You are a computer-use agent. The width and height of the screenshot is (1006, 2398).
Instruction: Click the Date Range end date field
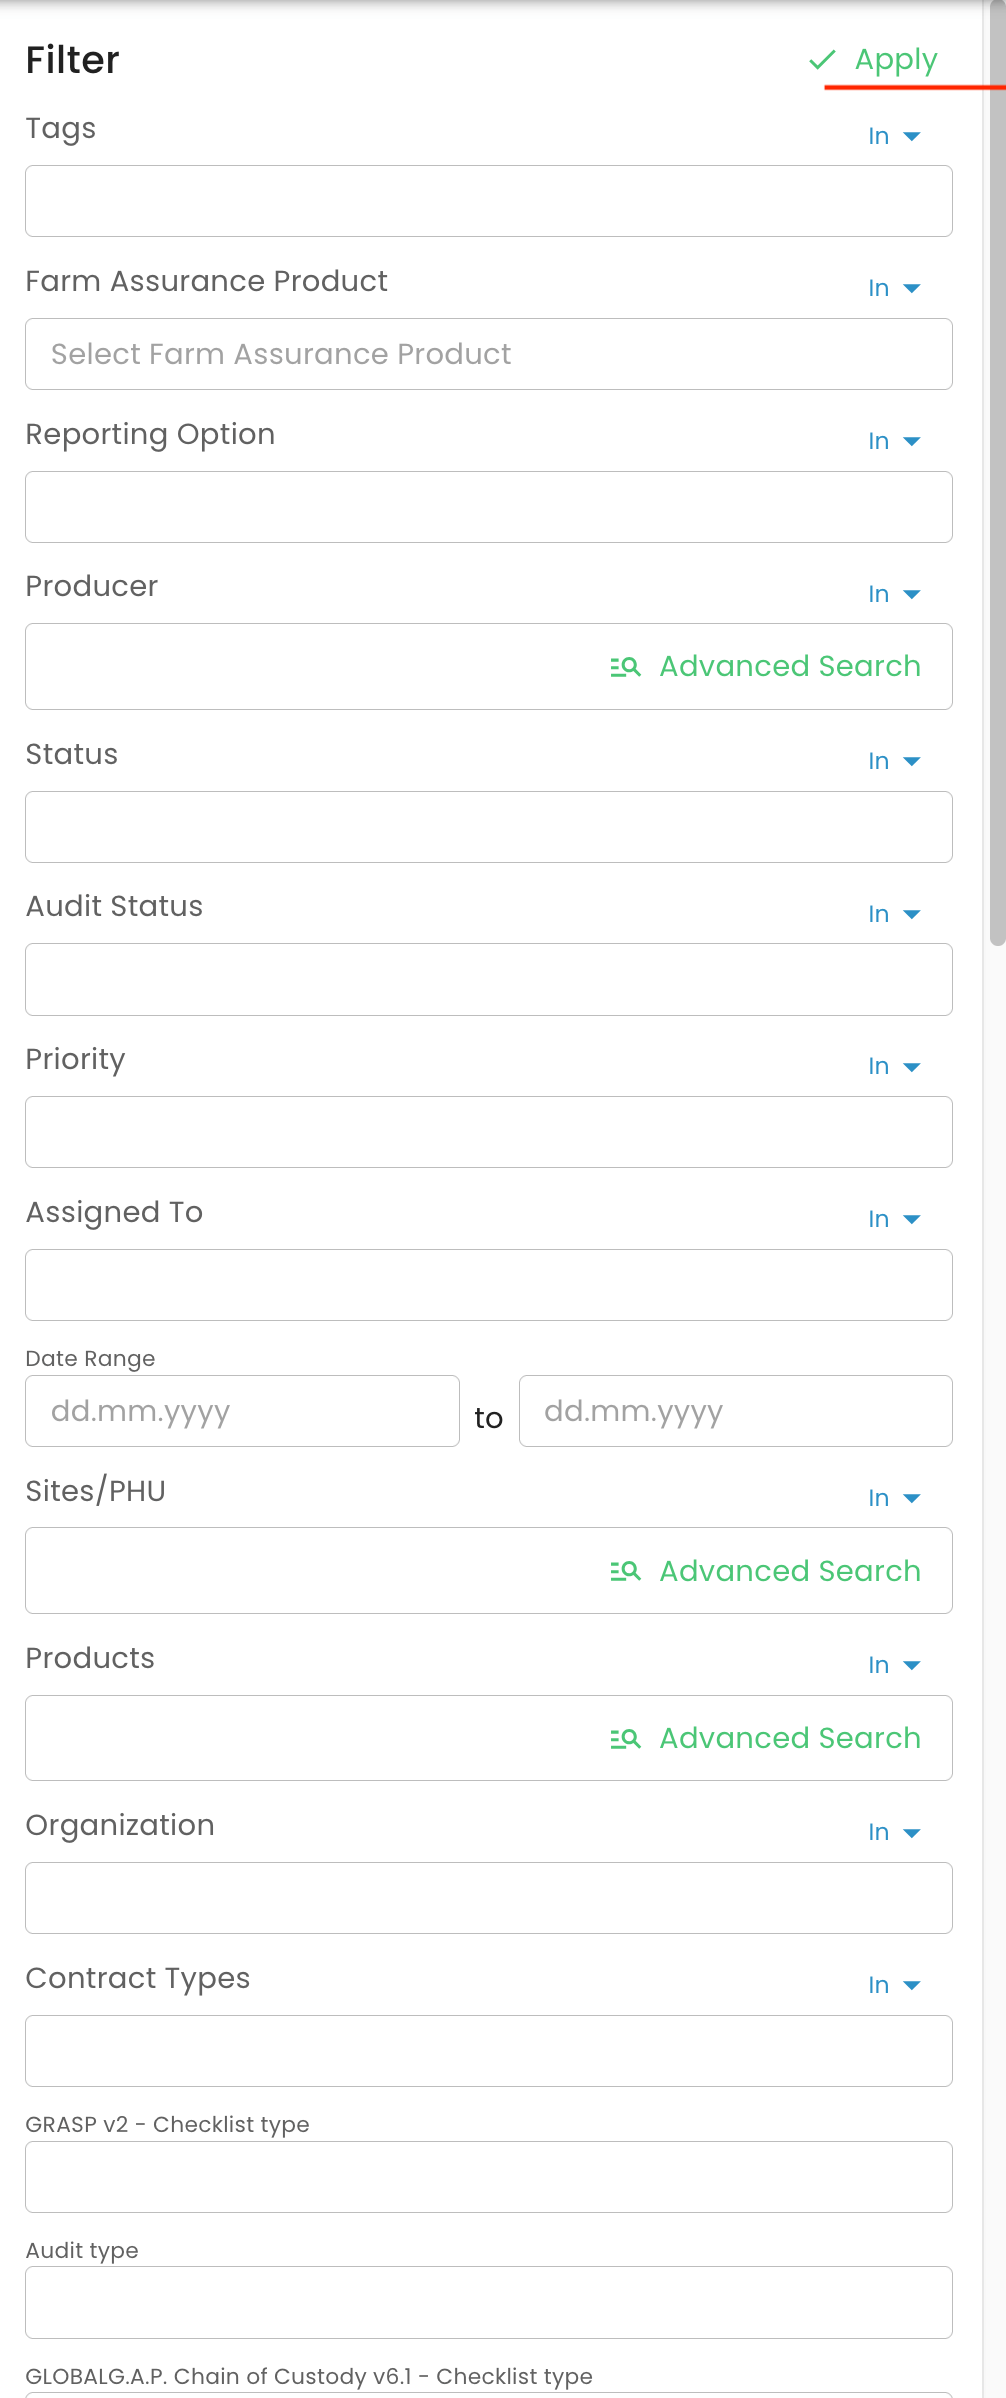(x=735, y=1411)
